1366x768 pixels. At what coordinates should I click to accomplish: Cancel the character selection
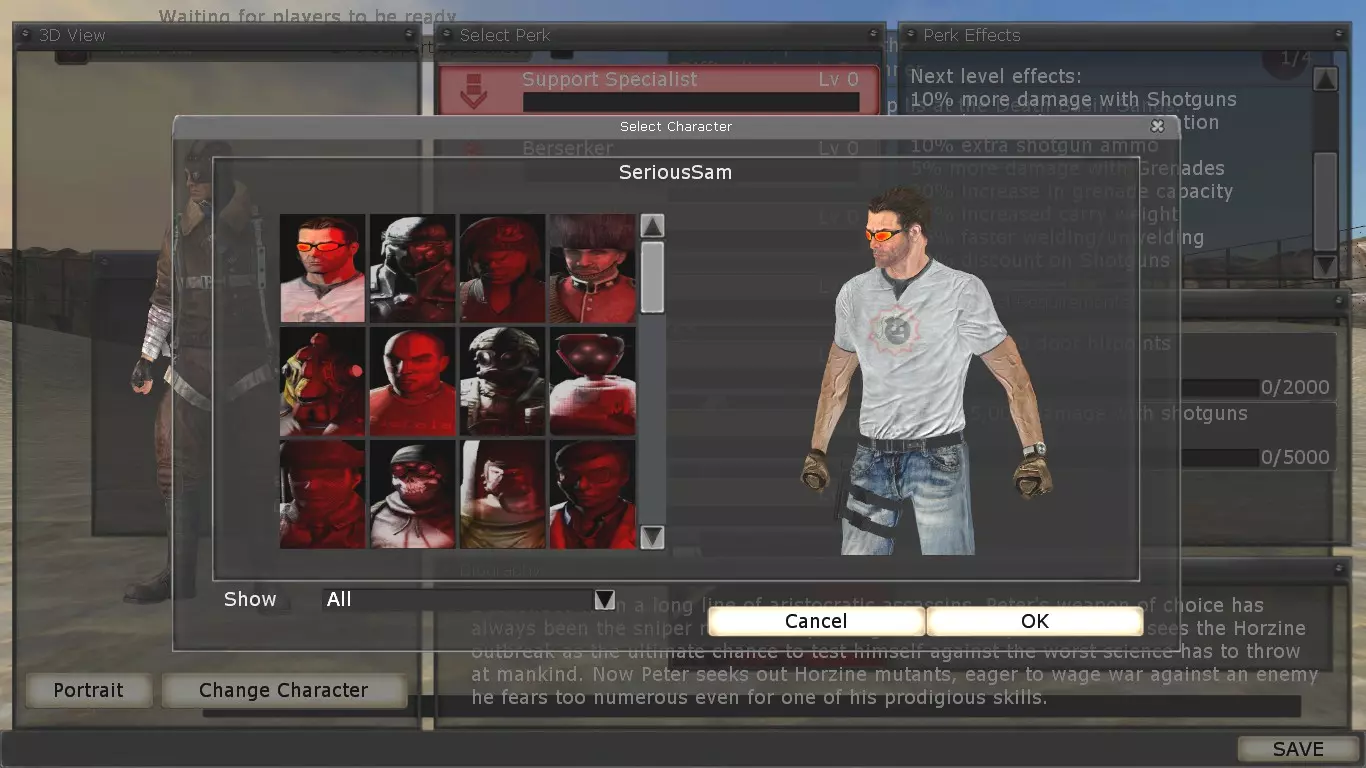coord(816,621)
